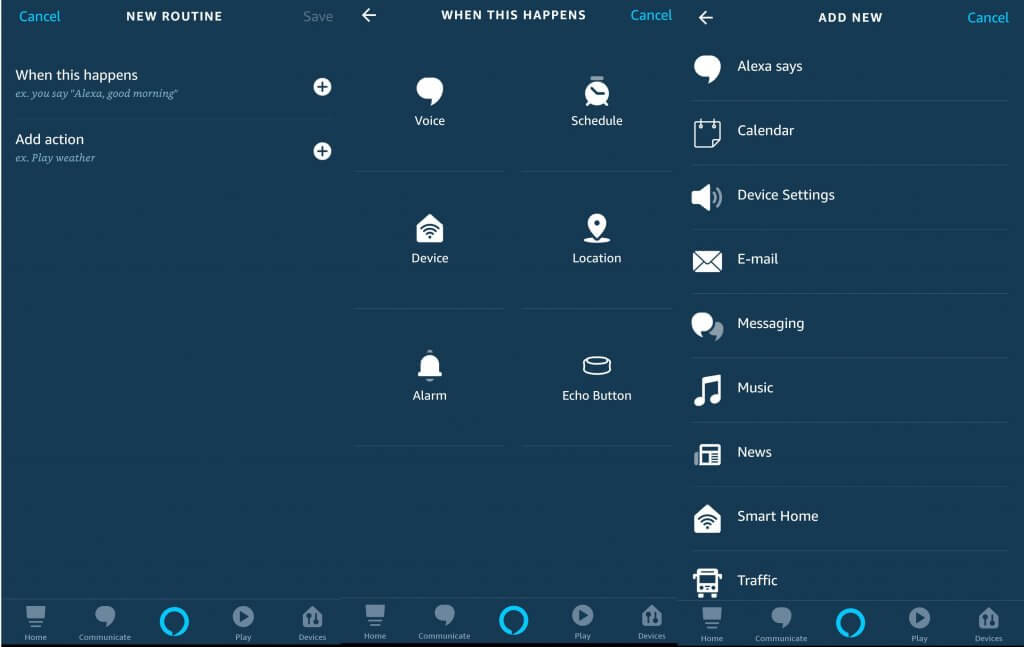Select the Device Settings text label
The width and height of the screenshot is (1024, 647).
coord(786,195)
